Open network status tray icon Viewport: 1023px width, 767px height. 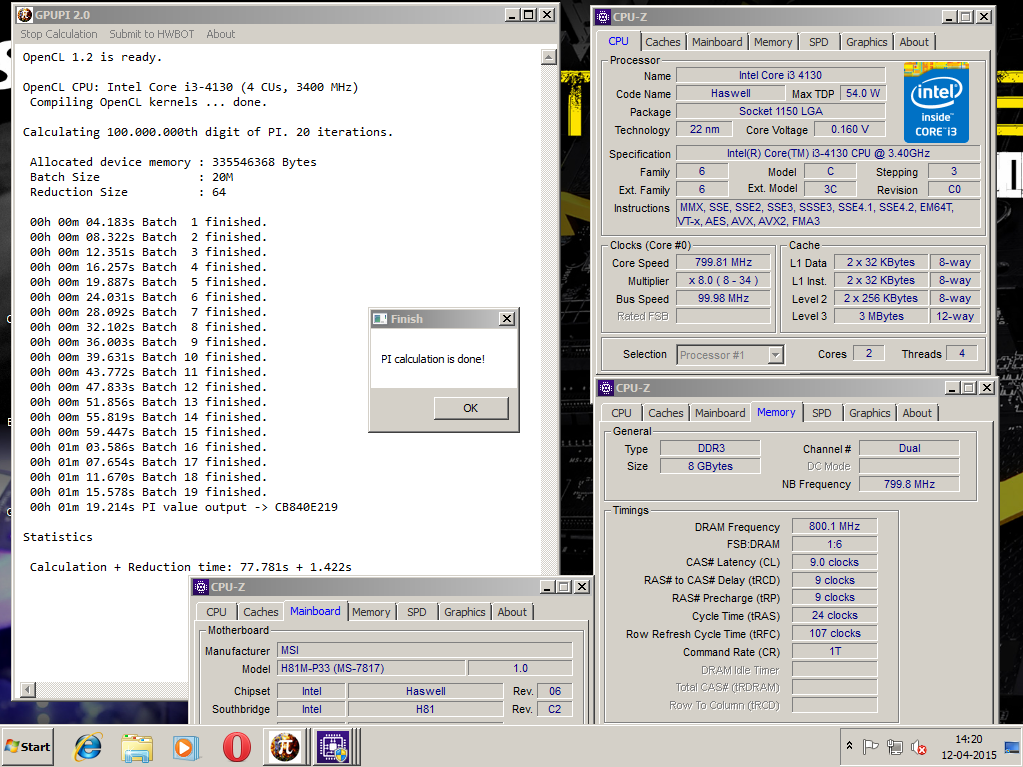(894, 747)
